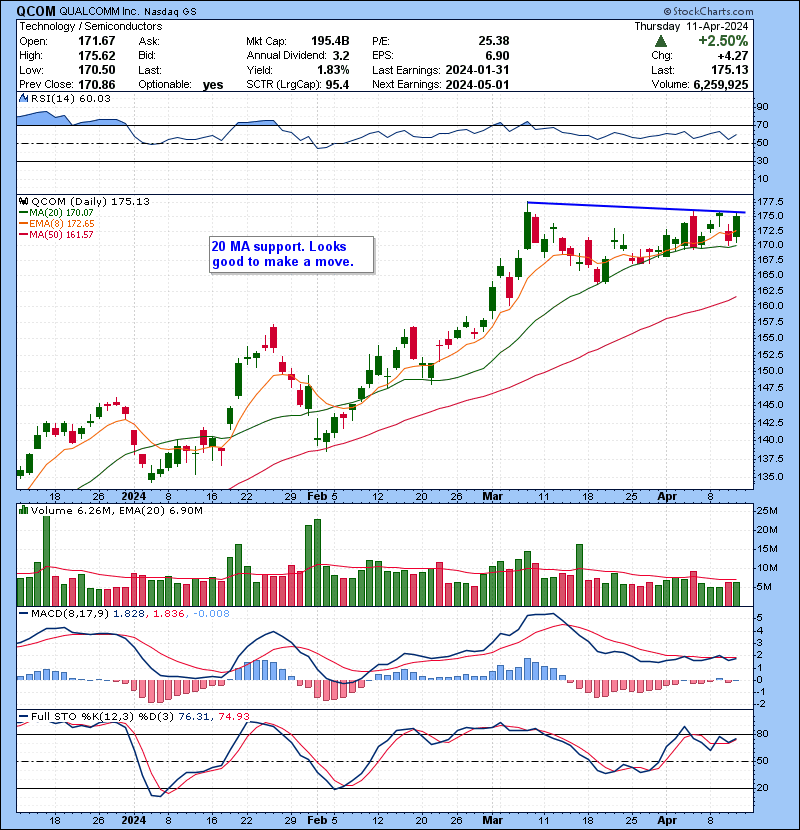Click the High price 175.62
Screen dimensions: 800x830
(x=96, y=56)
